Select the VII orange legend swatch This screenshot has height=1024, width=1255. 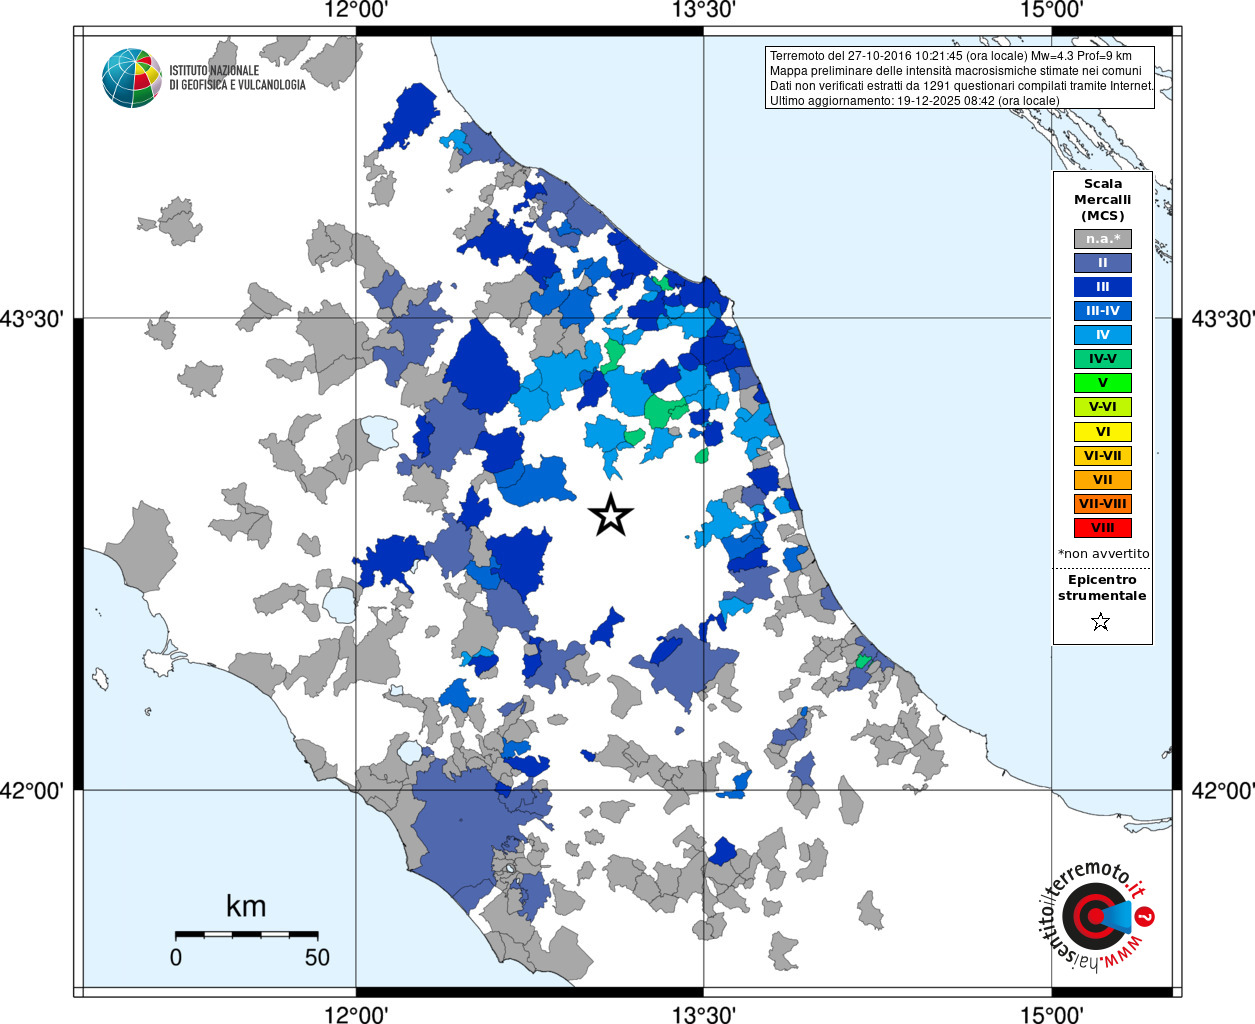pos(1102,480)
